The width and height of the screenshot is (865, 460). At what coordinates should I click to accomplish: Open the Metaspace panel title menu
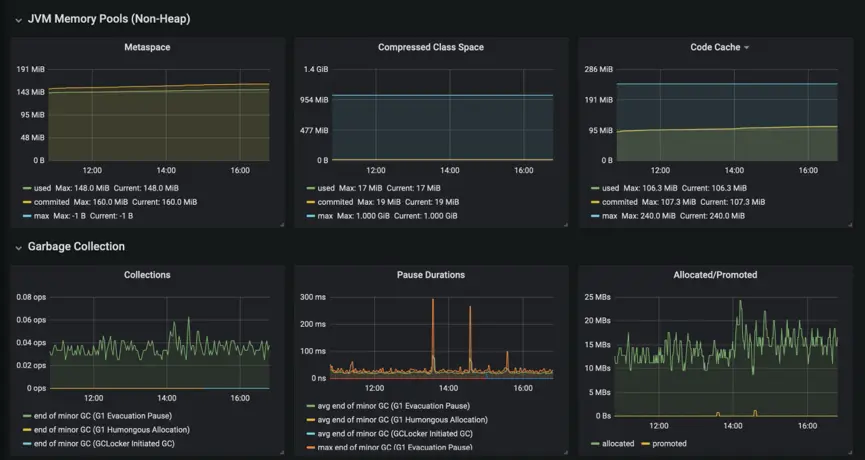[x=147, y=47]
